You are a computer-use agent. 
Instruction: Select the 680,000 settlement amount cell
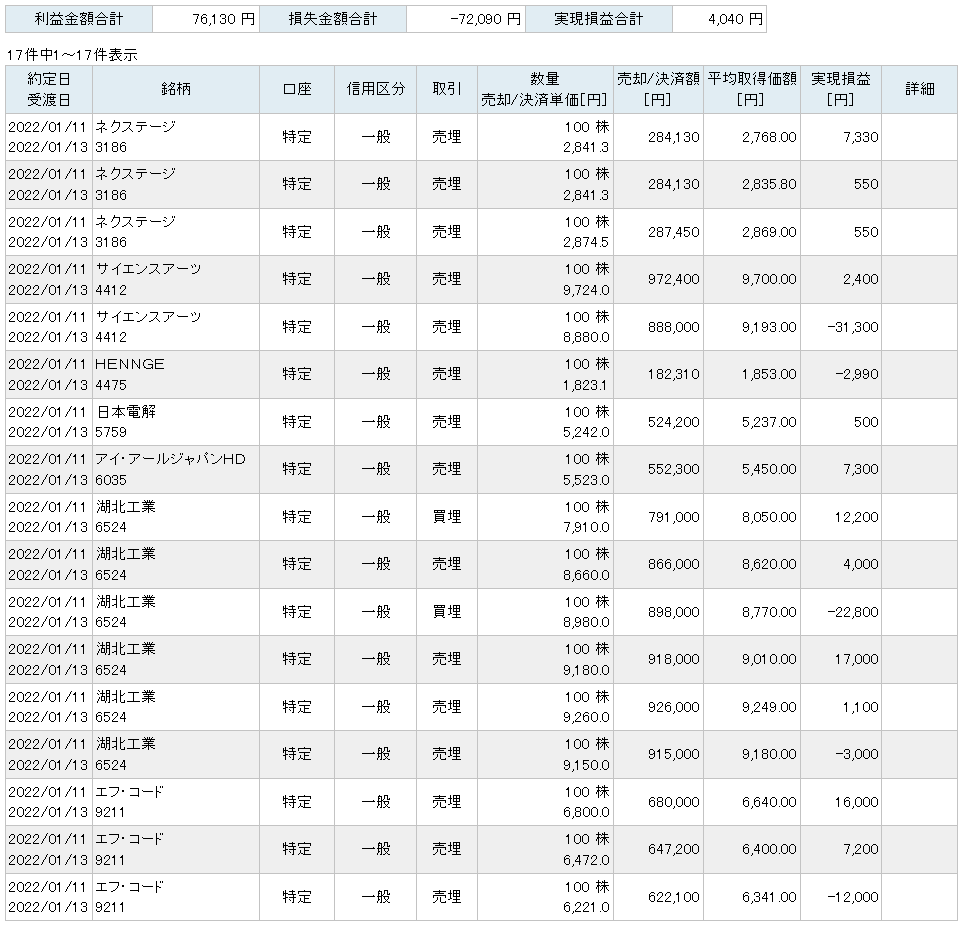[659, 802]
